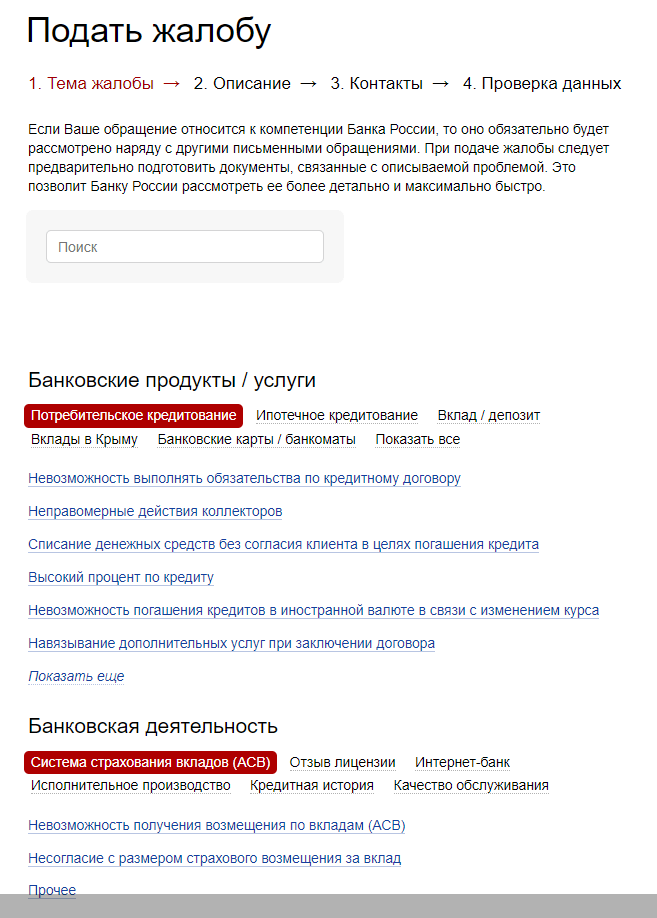Open the Интернет-банк category

[x=463, y=763]
